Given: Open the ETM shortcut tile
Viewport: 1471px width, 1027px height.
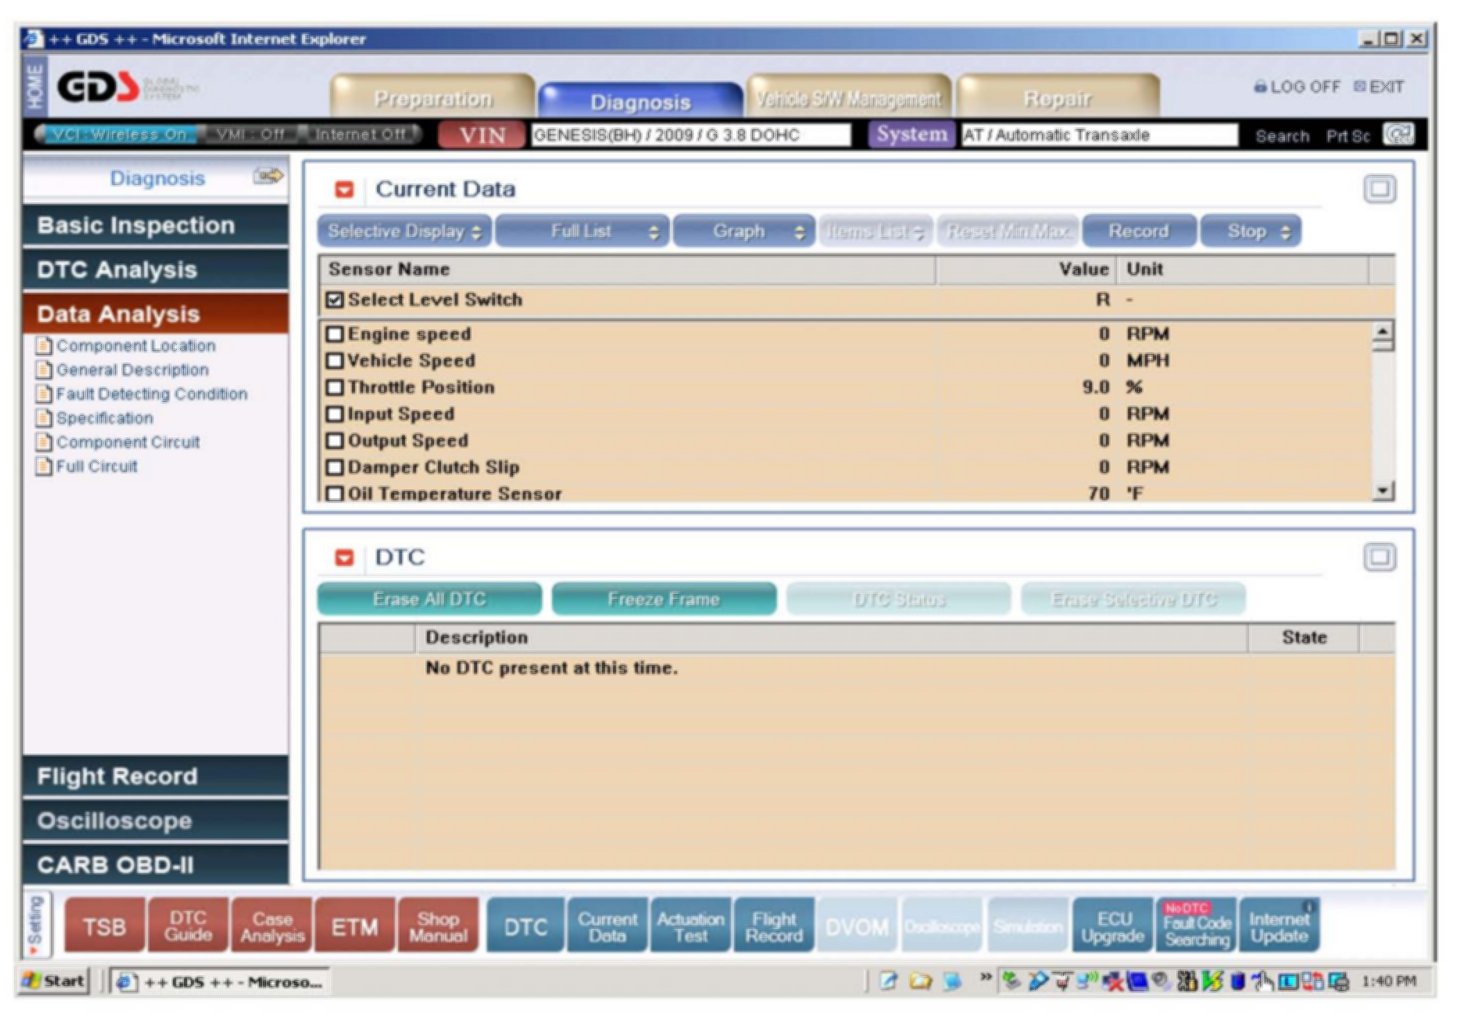Looking at the screenshot, I should [x=355, y=927].
